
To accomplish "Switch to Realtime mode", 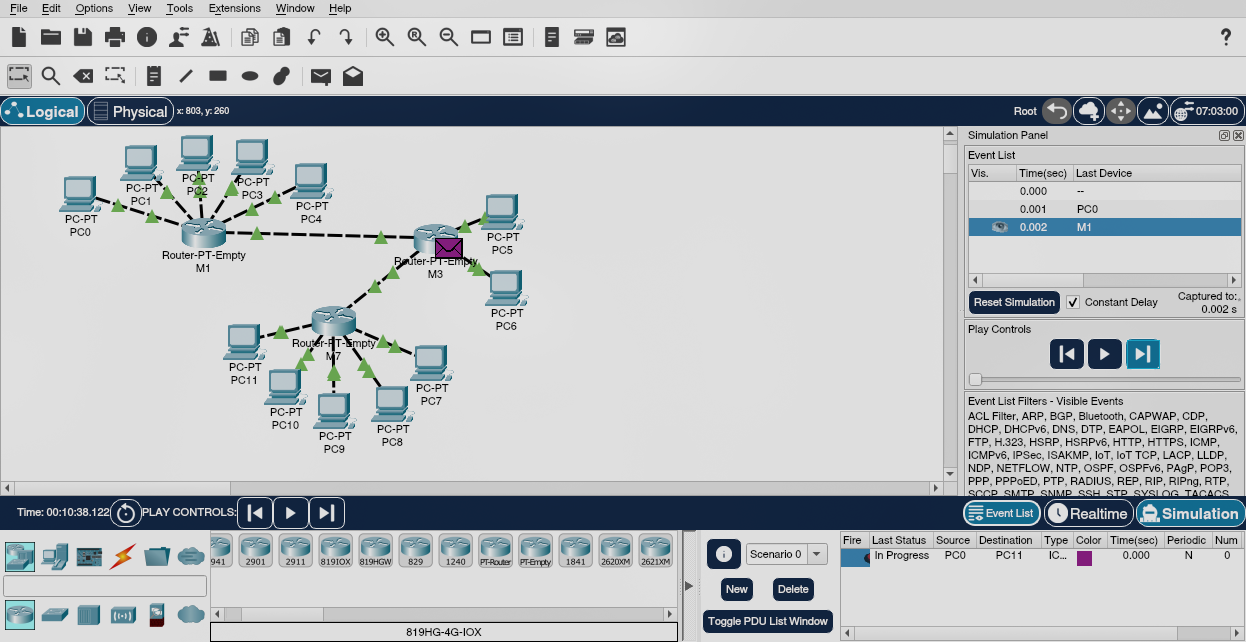I will (x=1088, y=514).
